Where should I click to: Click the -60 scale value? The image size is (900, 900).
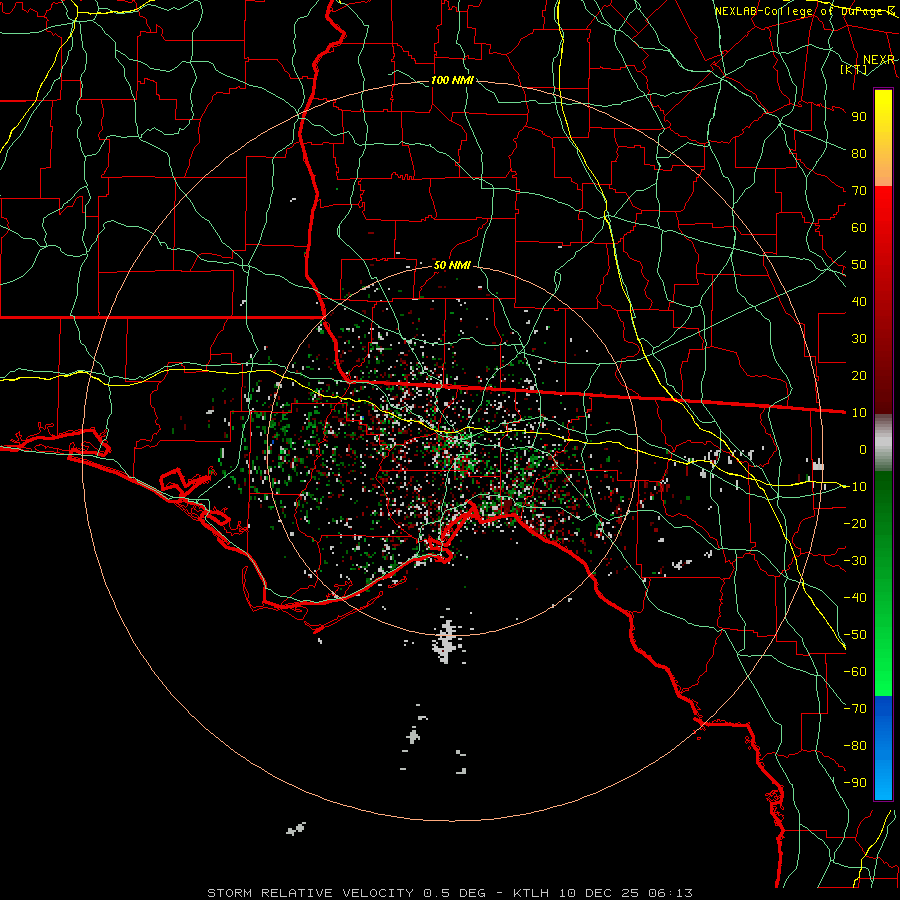855,672
